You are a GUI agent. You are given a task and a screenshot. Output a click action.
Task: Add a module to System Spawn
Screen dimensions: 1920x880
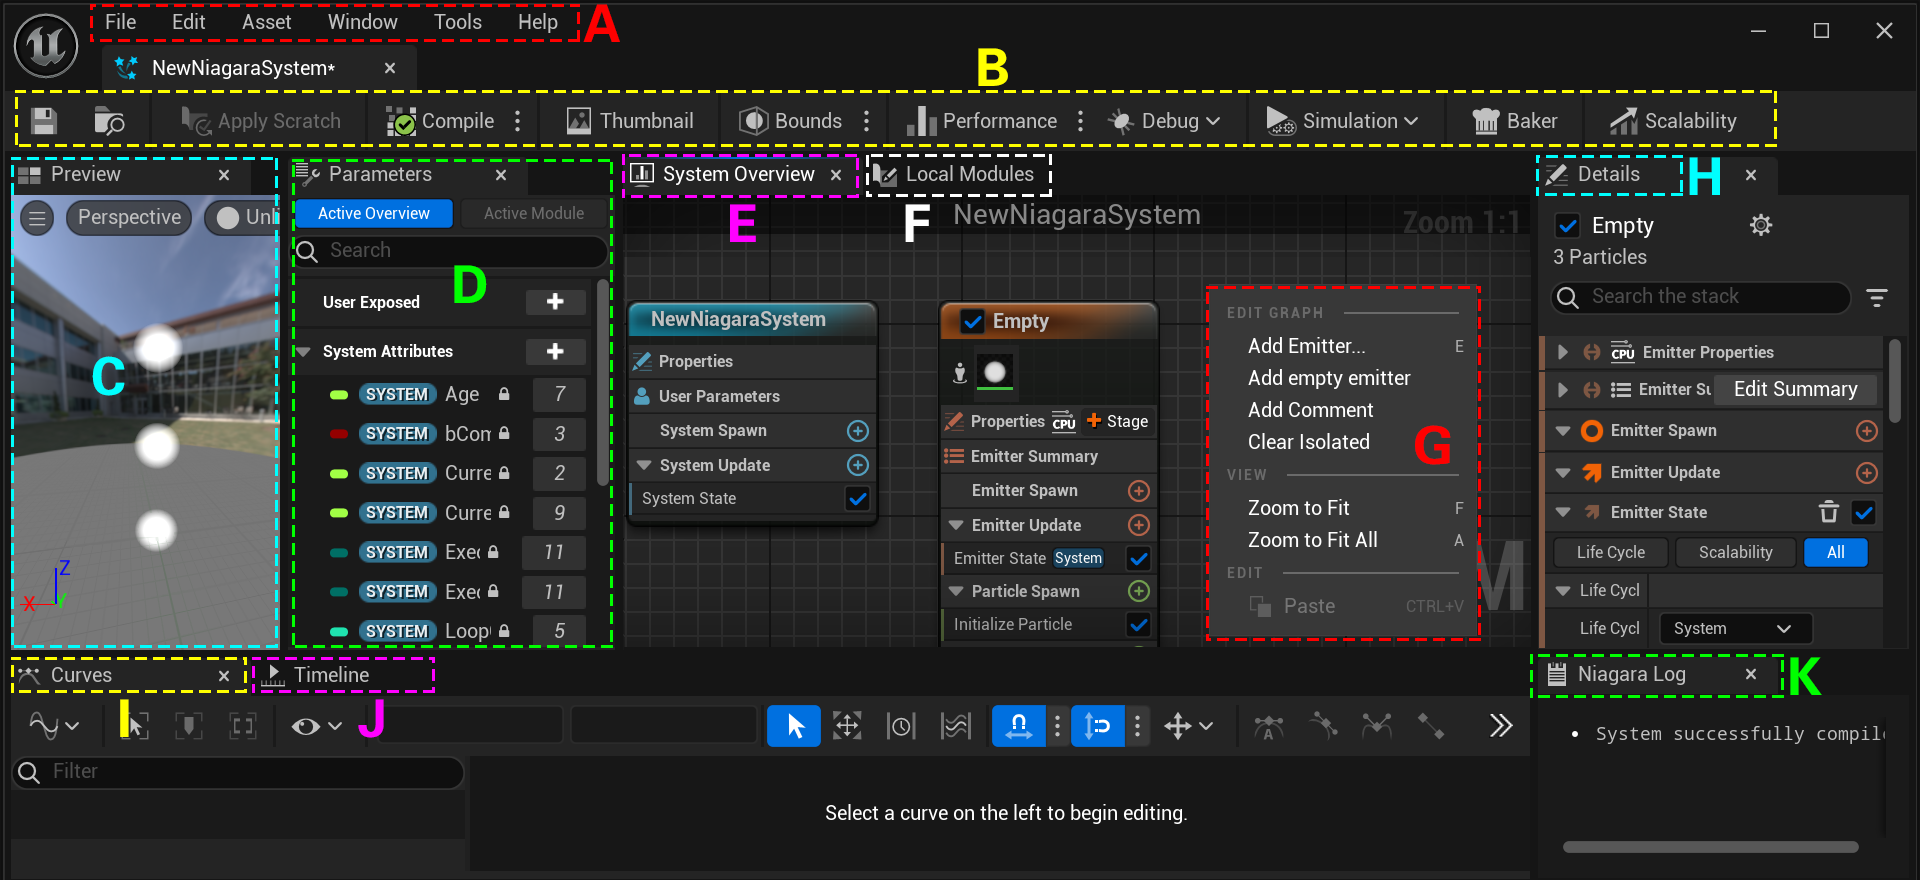pyautogui.click(x=858, y=431)
